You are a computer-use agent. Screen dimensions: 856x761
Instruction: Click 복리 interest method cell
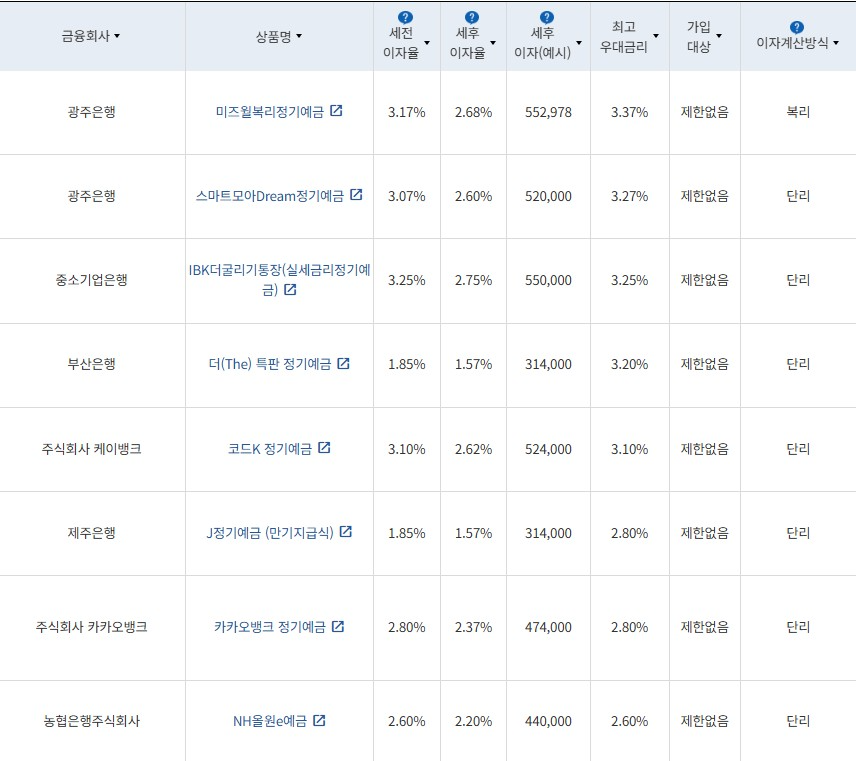[x=798, y=112]
